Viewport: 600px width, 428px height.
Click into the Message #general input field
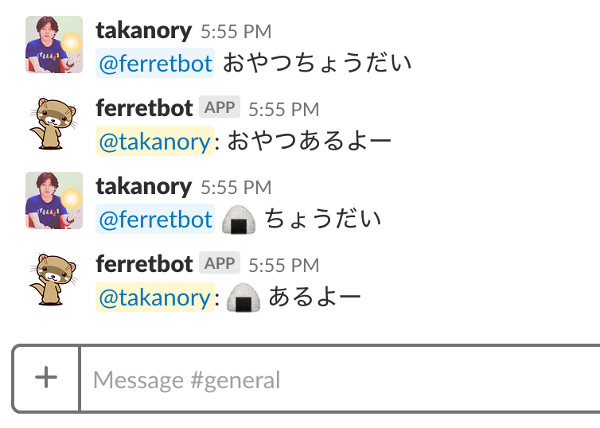tap(340, 379)
